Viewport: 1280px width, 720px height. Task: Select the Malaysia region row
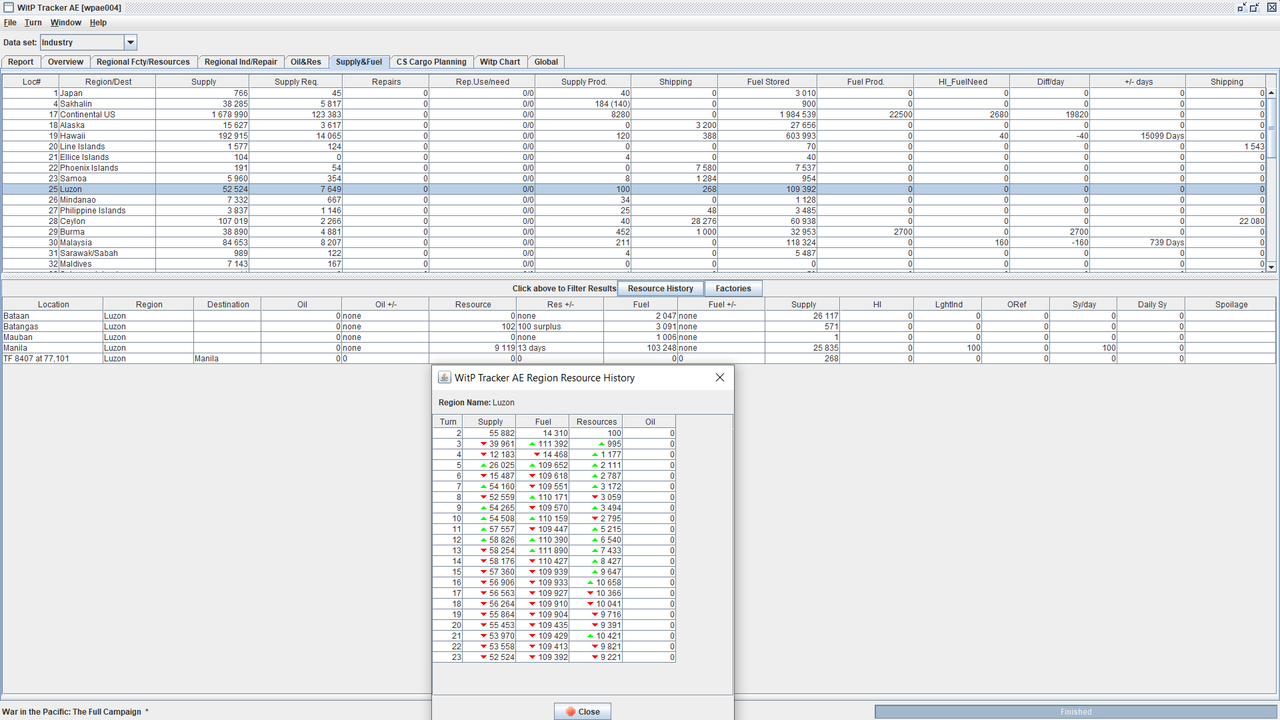(x=634, y=243)
